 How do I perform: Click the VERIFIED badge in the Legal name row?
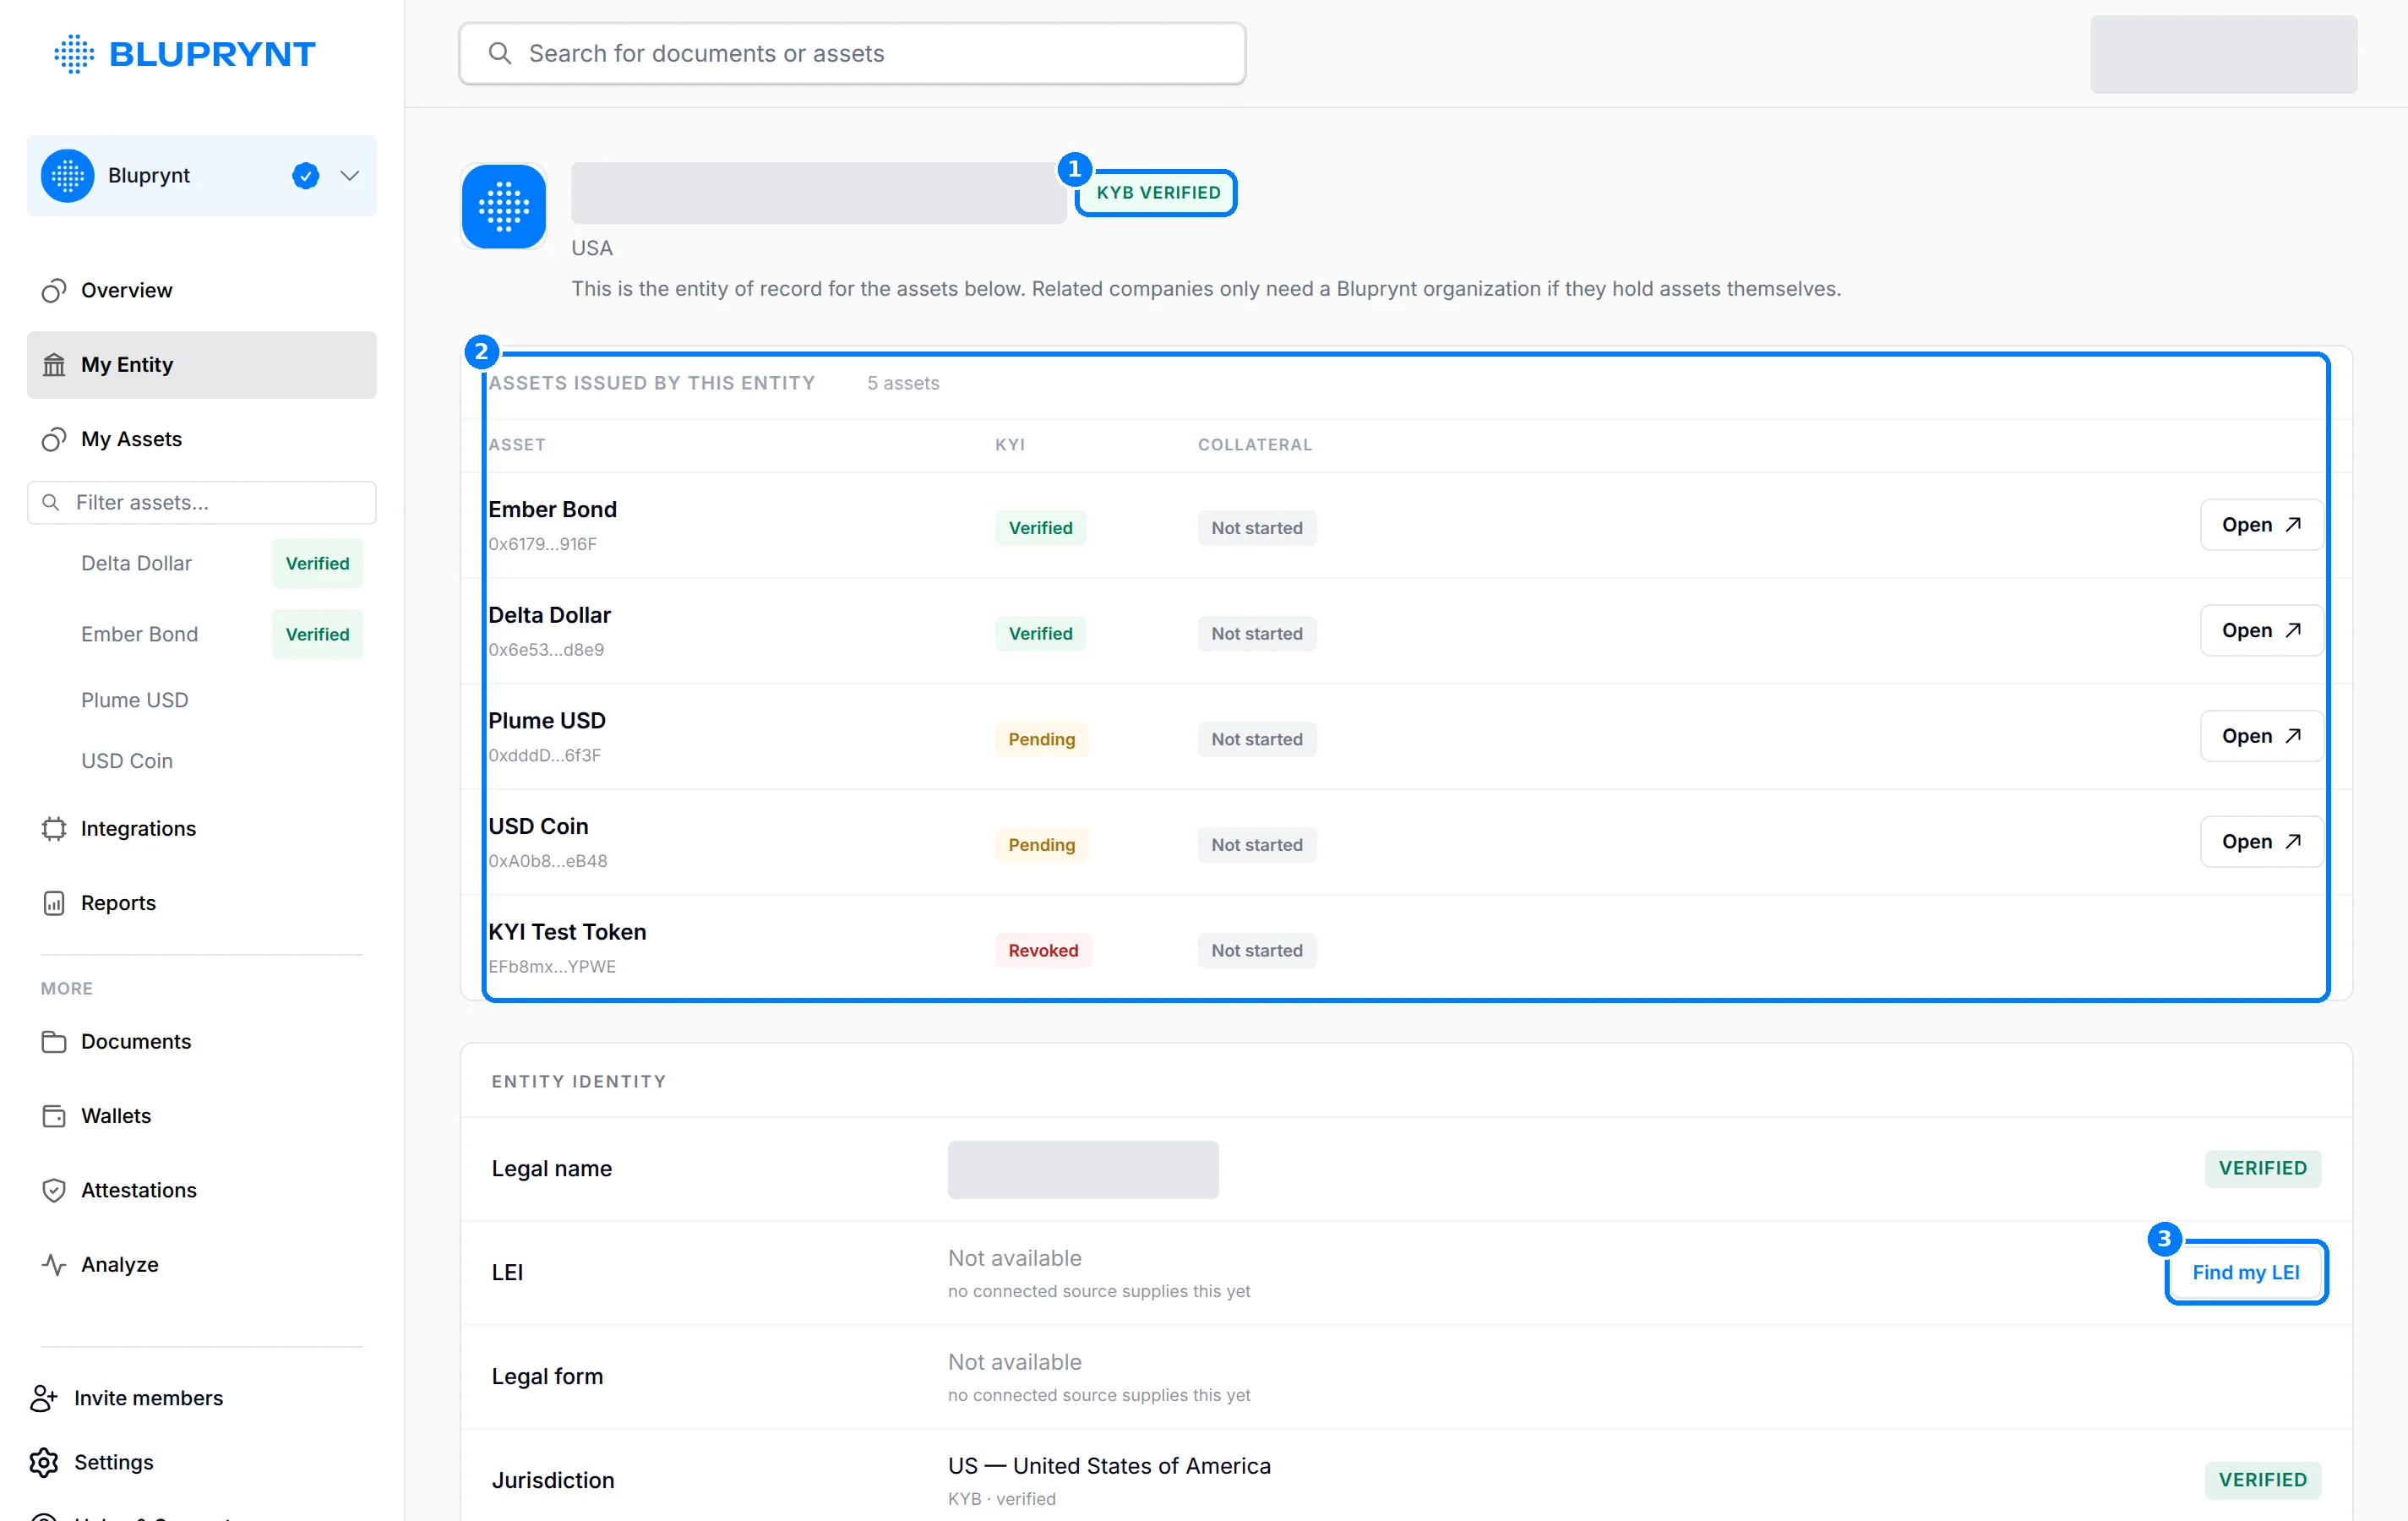tap(2263, 1168)
